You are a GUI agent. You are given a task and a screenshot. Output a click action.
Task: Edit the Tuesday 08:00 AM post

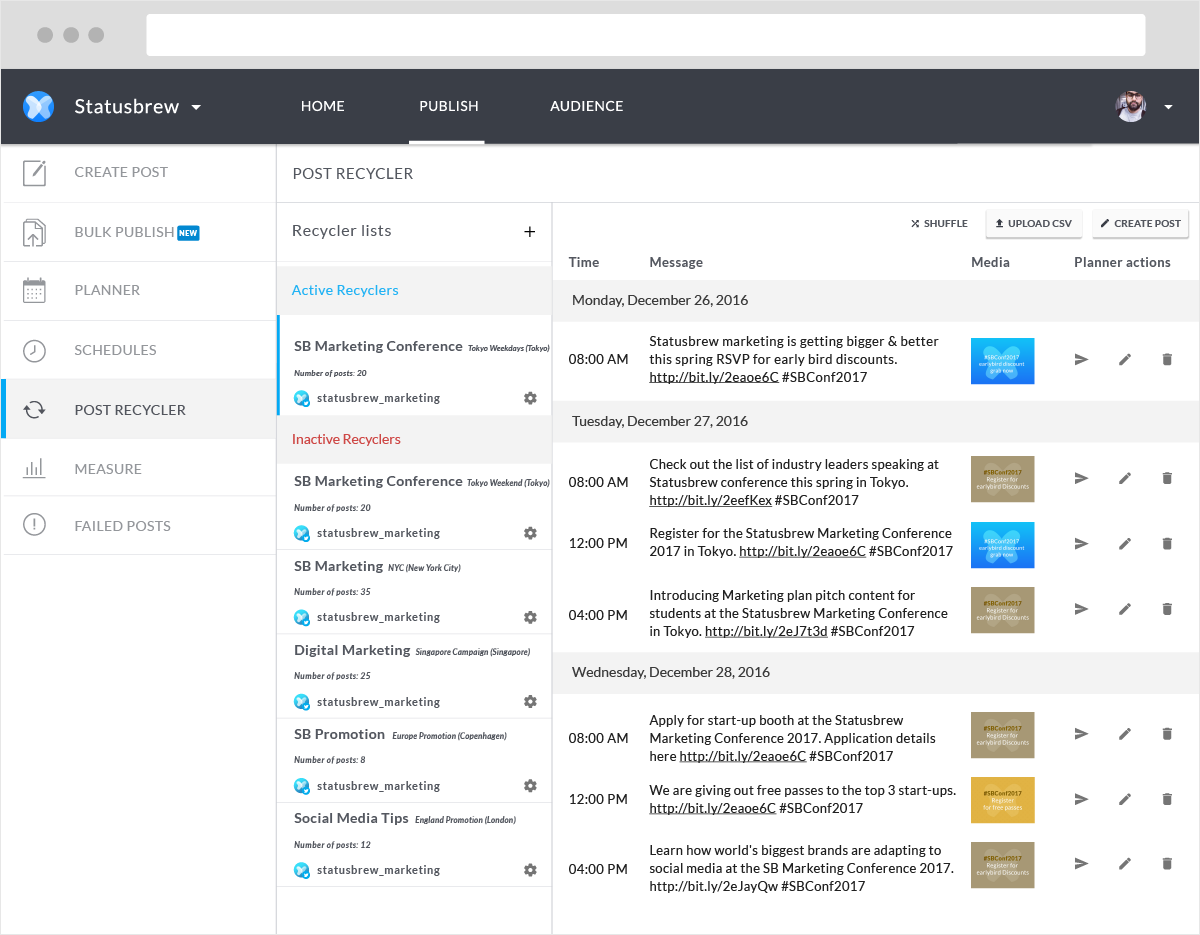(1125, 479)
